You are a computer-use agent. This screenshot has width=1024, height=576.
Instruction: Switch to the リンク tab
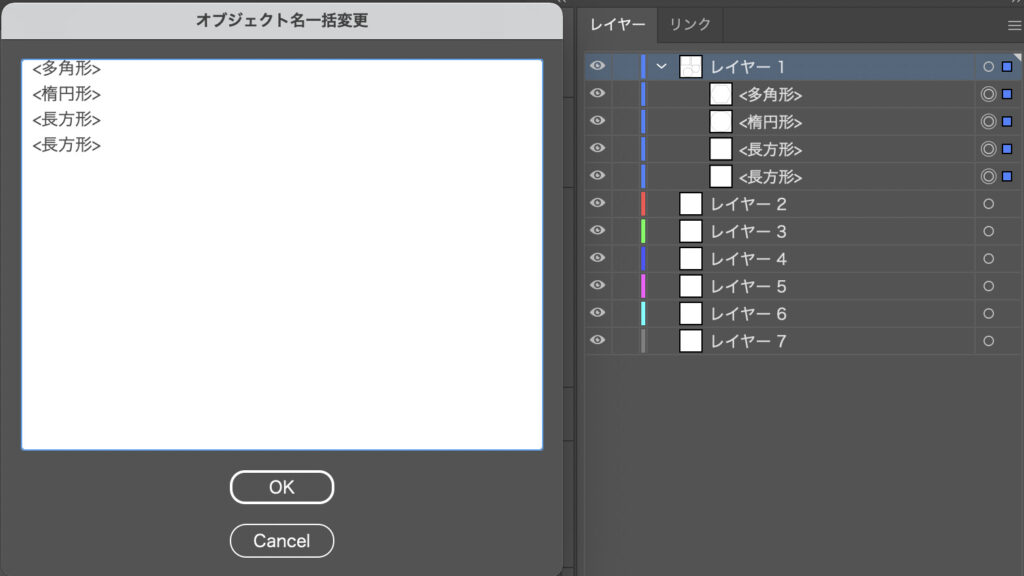pos(690,25)
